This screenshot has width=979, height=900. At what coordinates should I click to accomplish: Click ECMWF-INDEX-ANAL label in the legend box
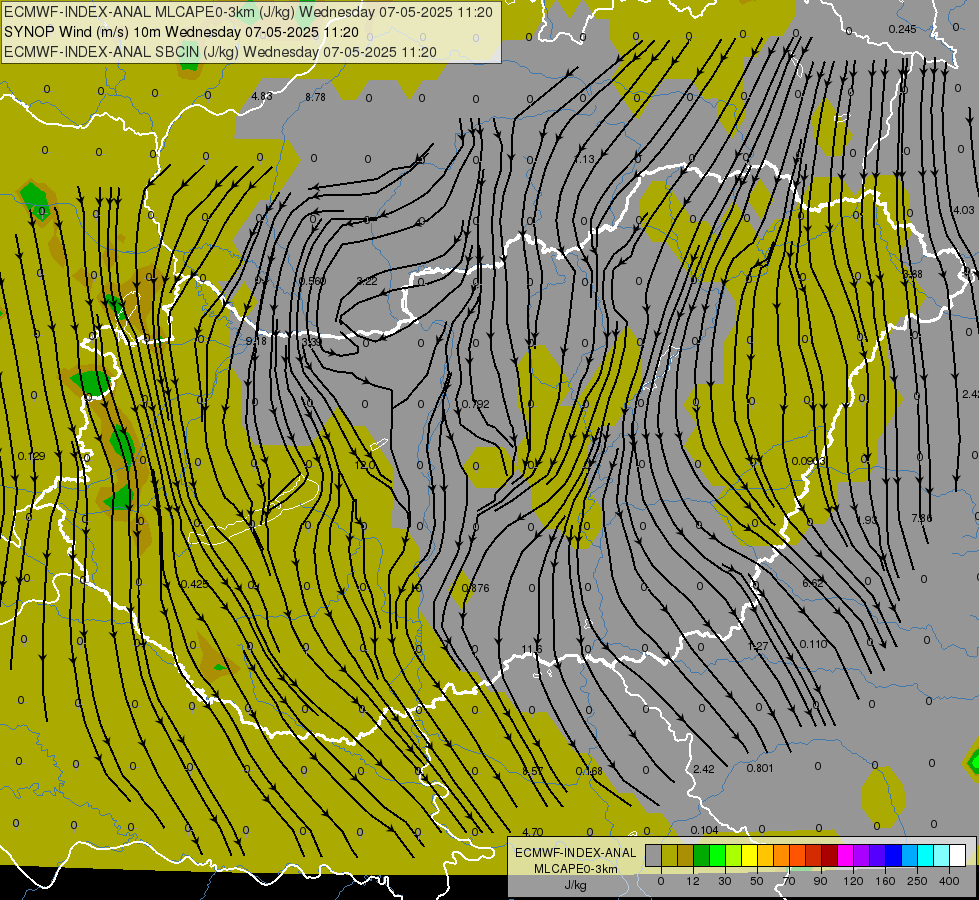[575, 853]
